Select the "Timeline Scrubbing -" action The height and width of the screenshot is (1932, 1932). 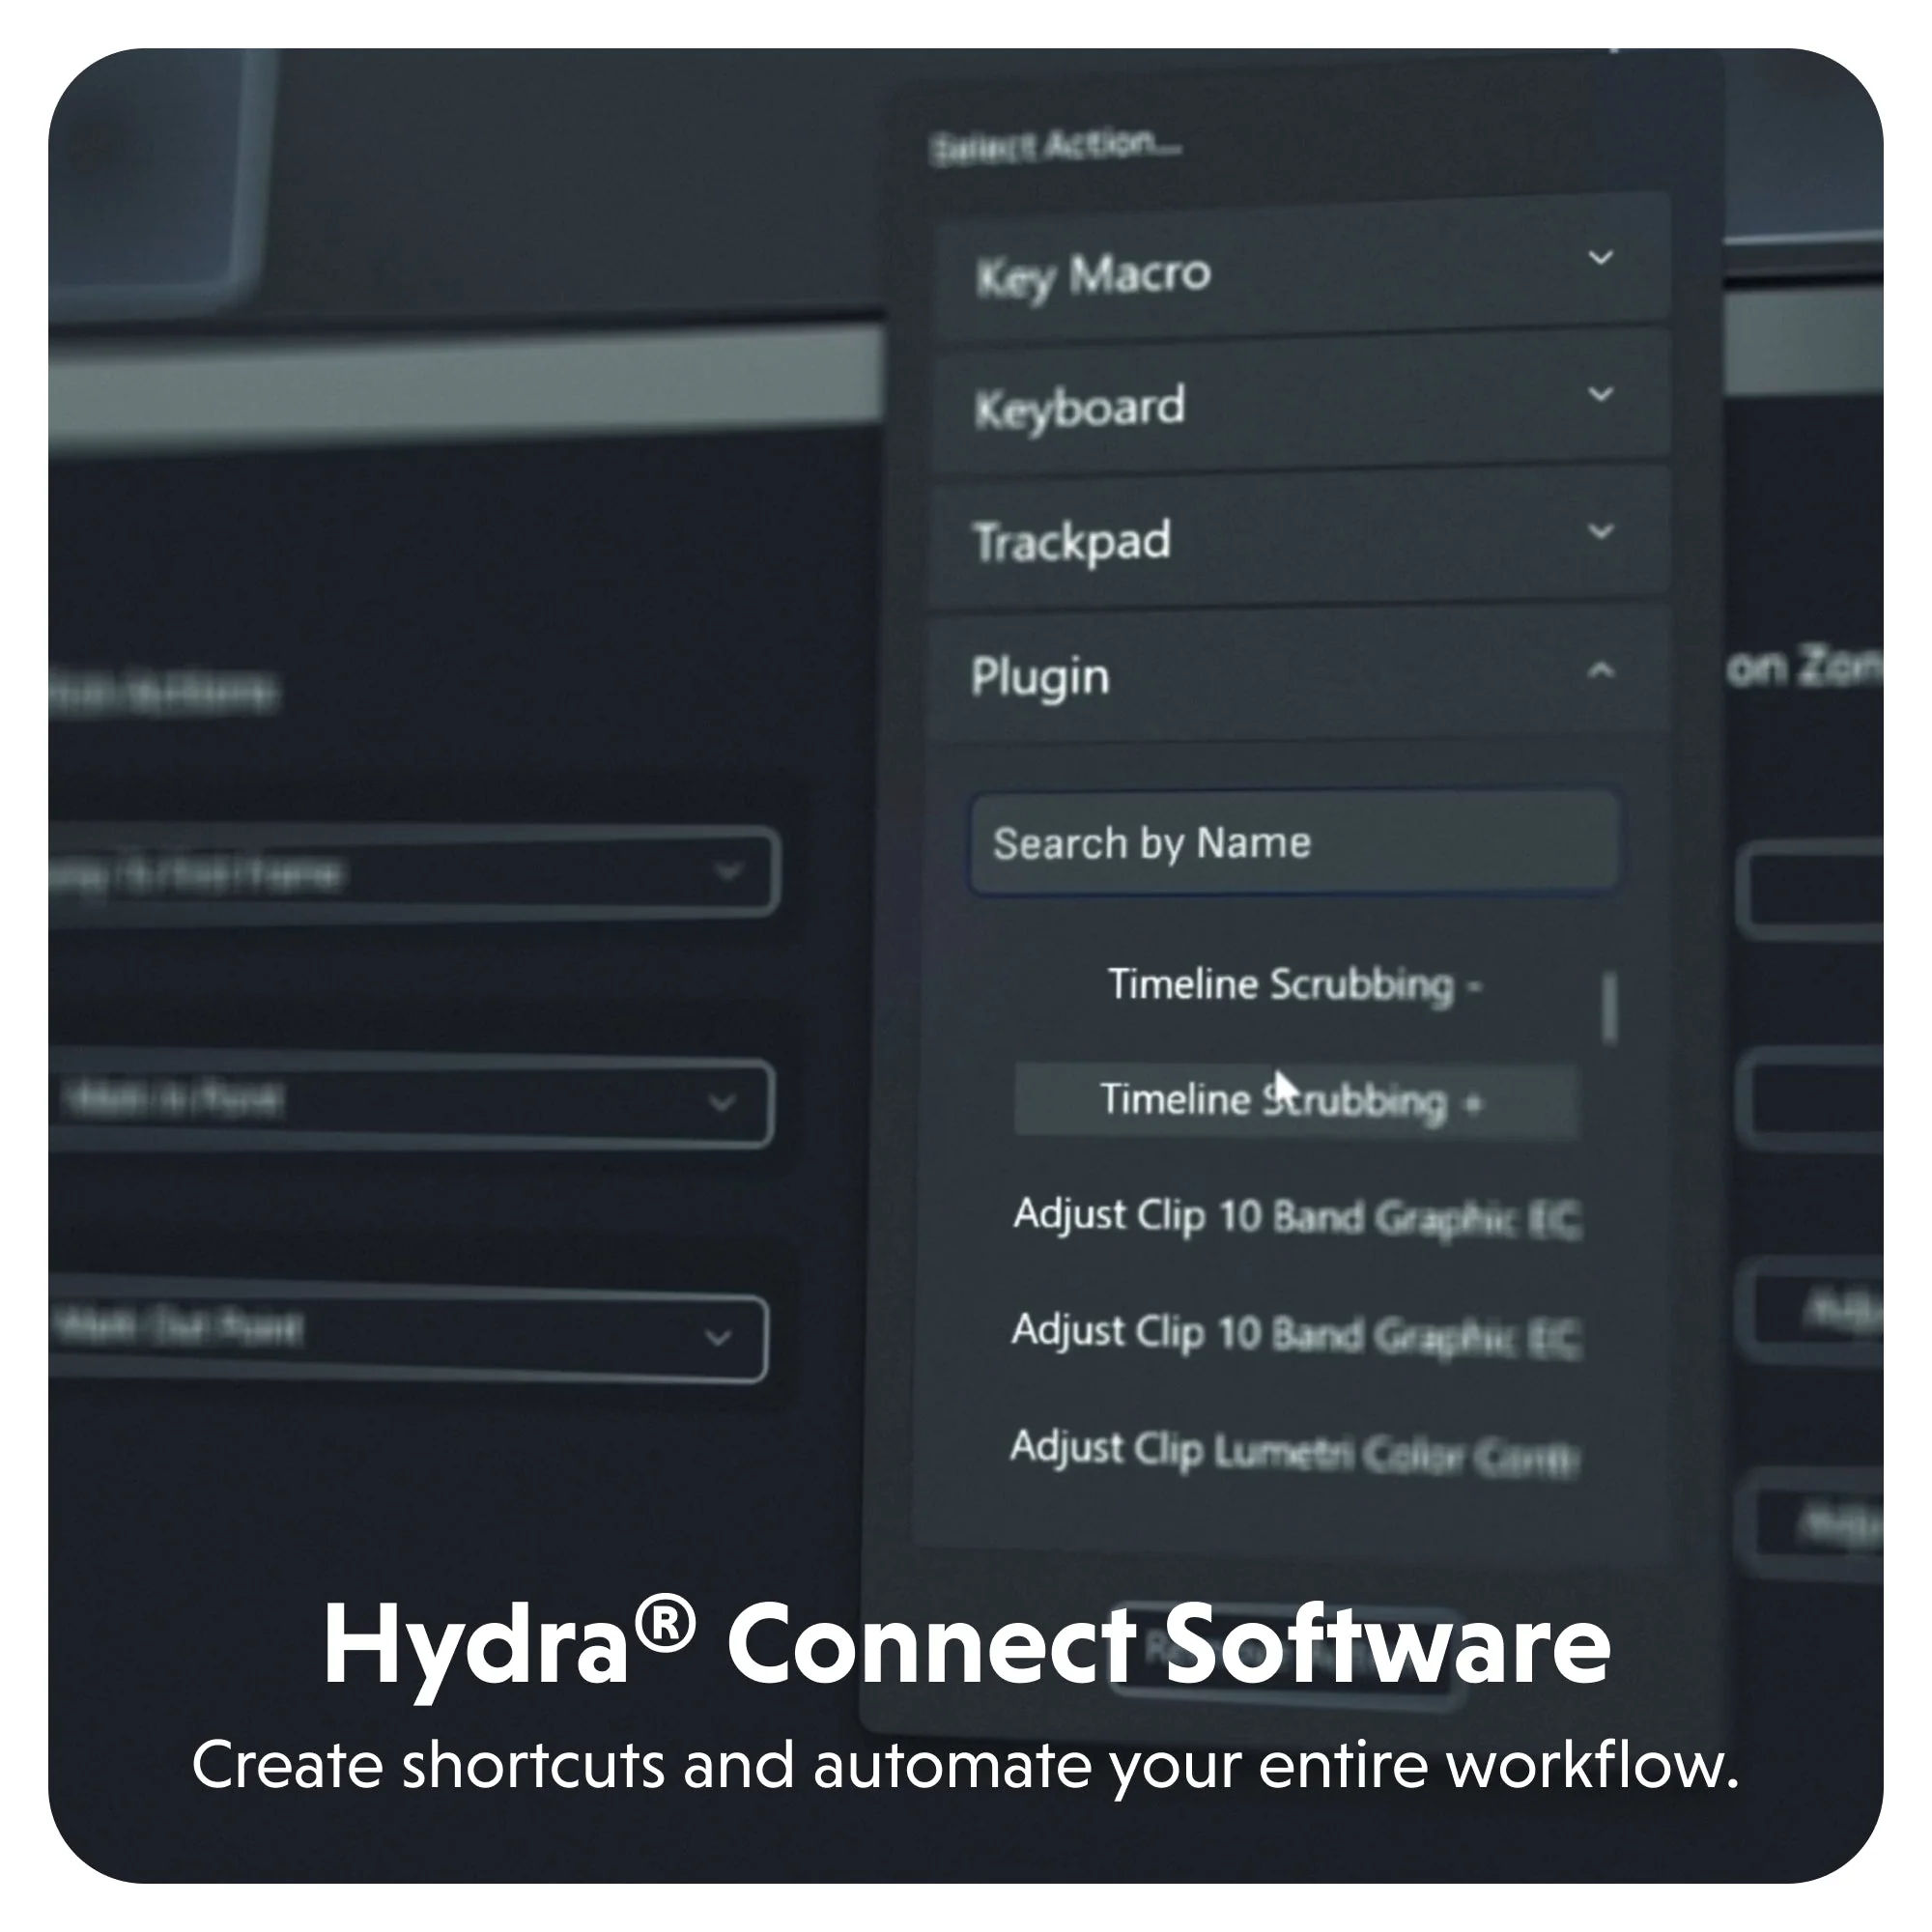[x=1296, y=985]
